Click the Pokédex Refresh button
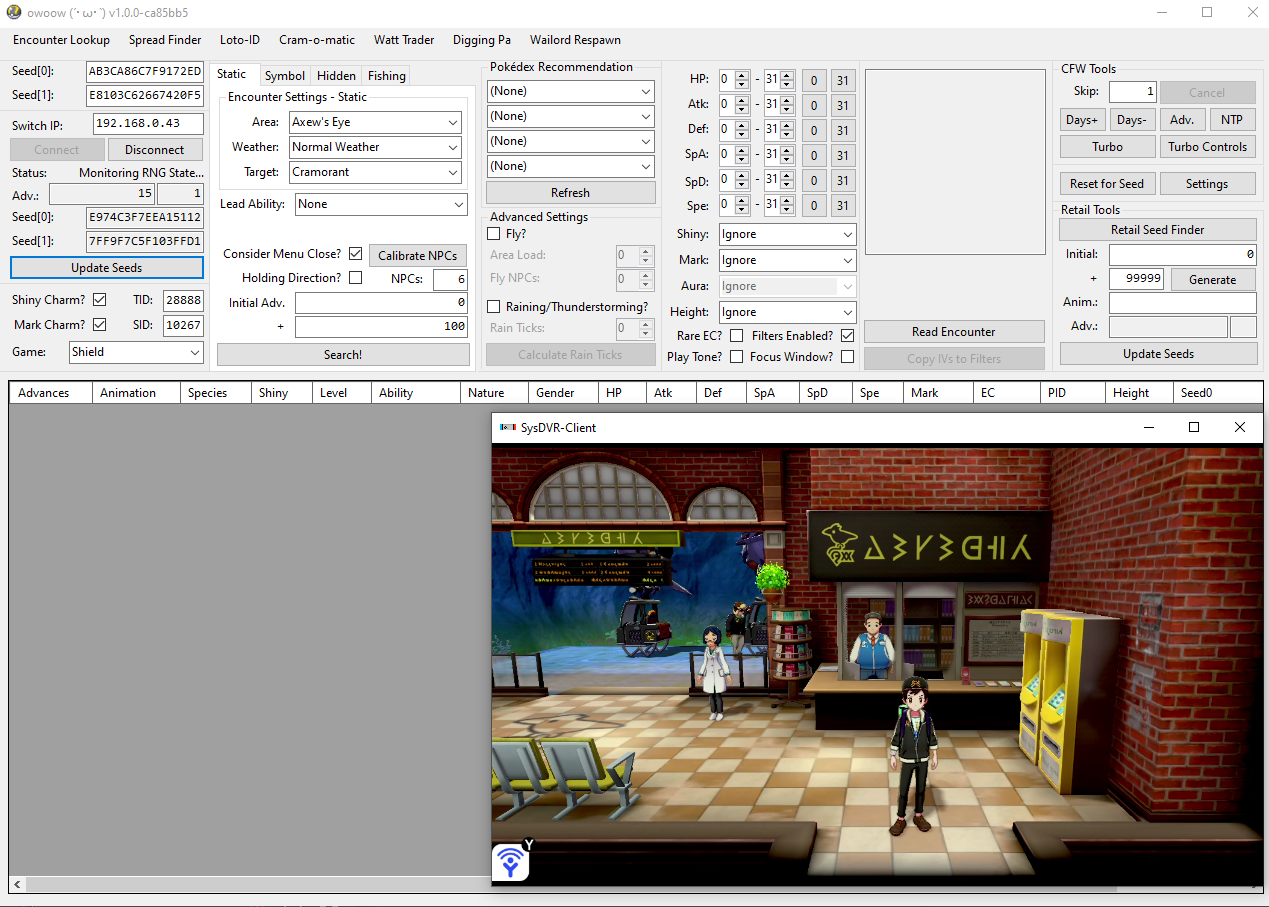Viewport: 1269px width, 907px height. (571, 193)
